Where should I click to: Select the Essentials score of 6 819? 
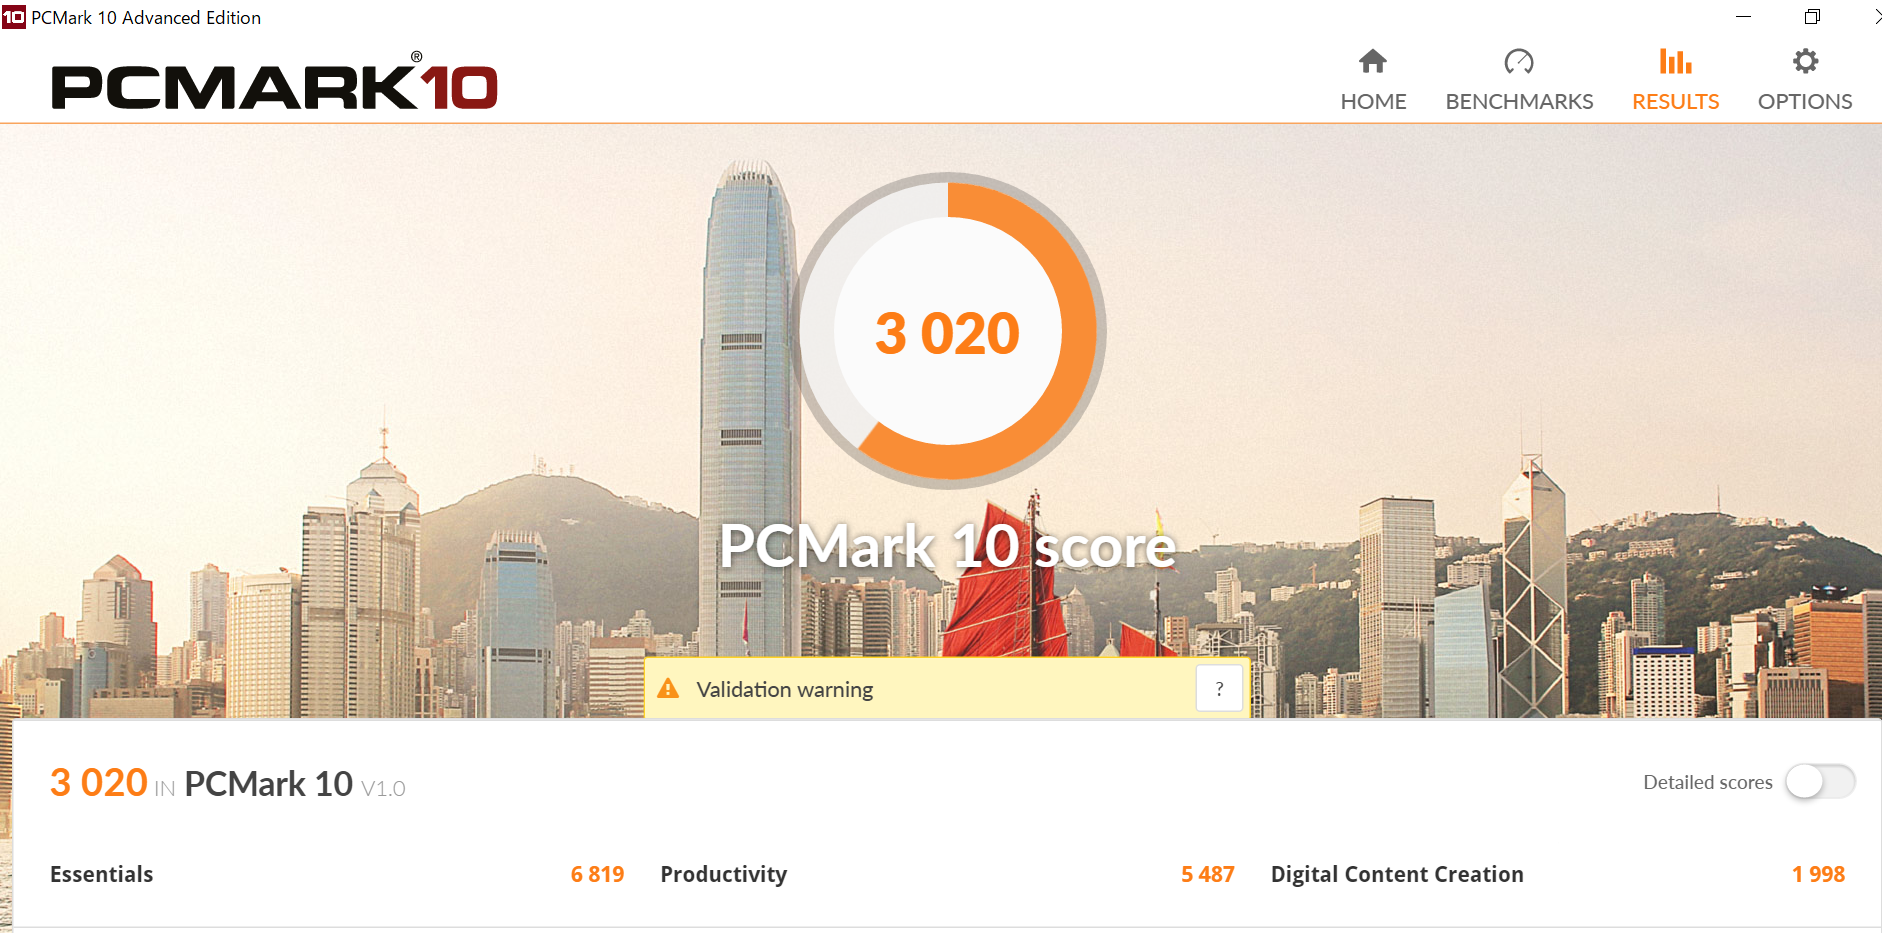pyautogui.click(x=597, y=874)
